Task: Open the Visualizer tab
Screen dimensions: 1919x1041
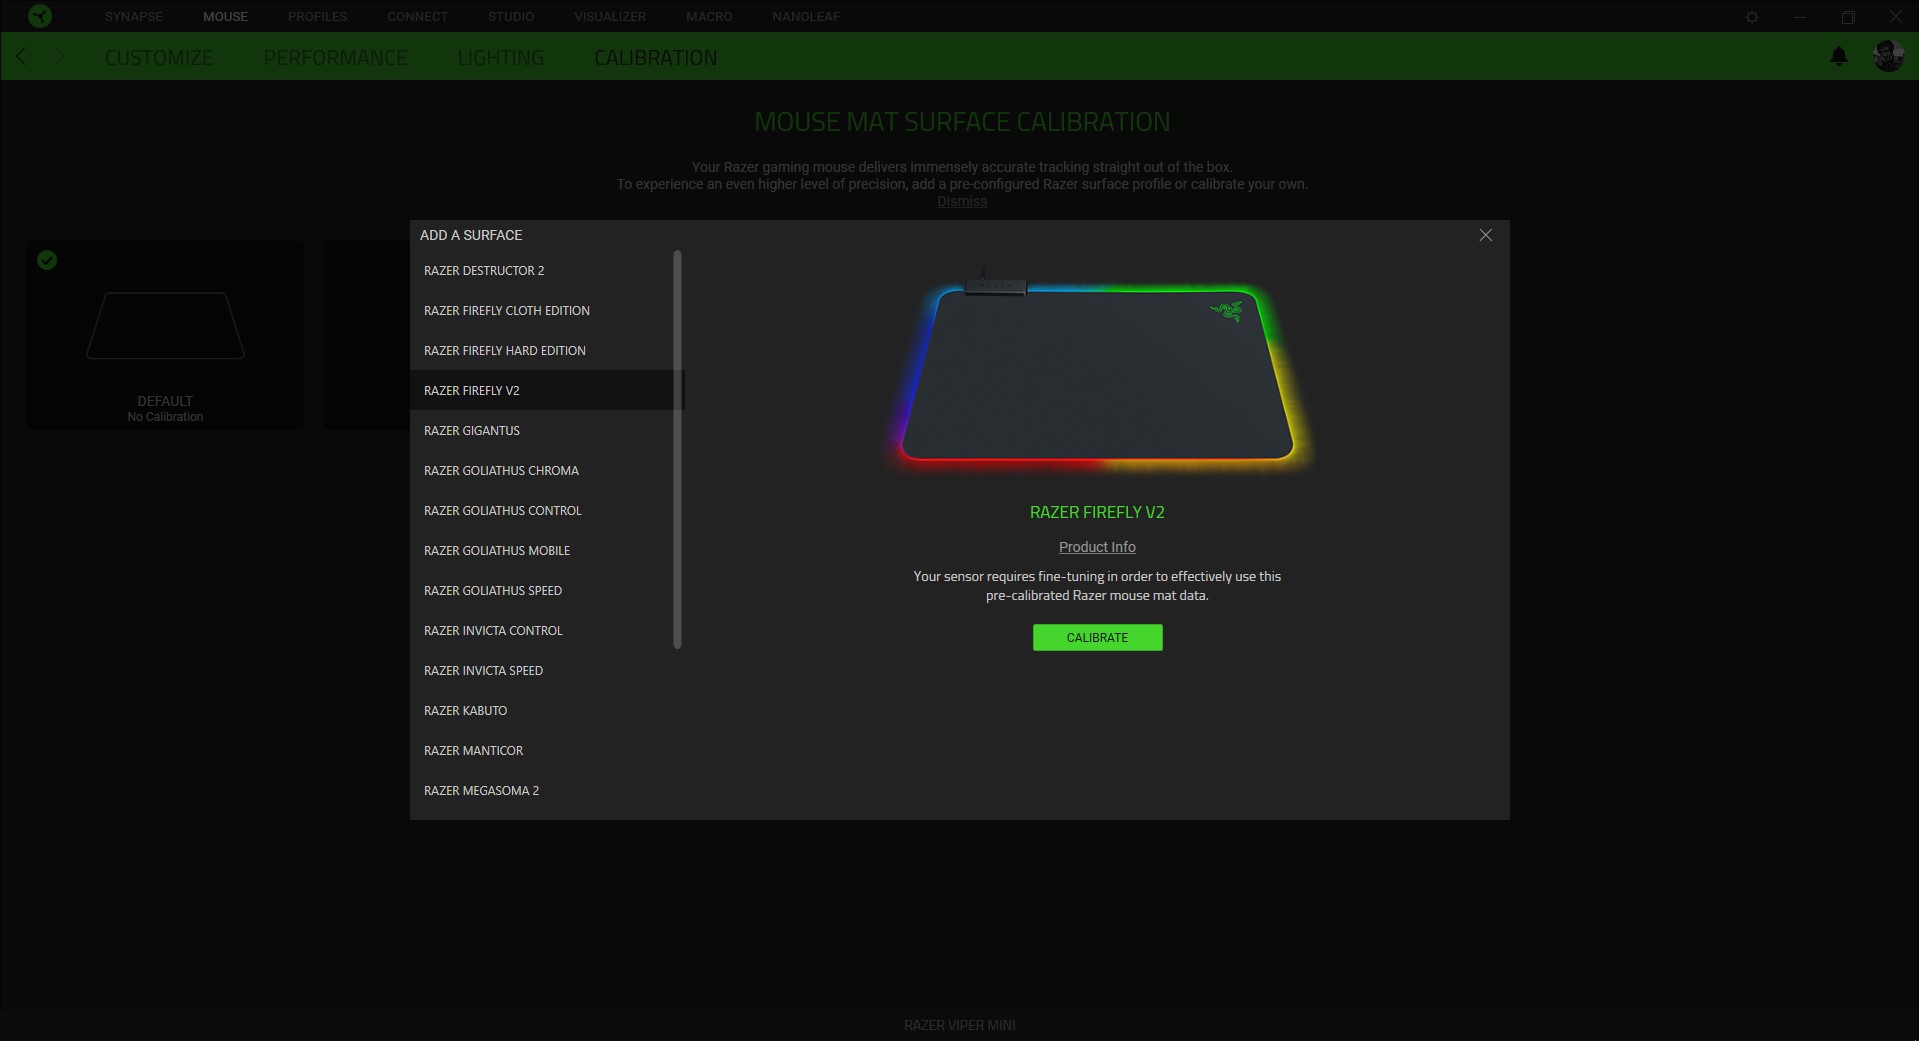Action: (x=610, y=17)
